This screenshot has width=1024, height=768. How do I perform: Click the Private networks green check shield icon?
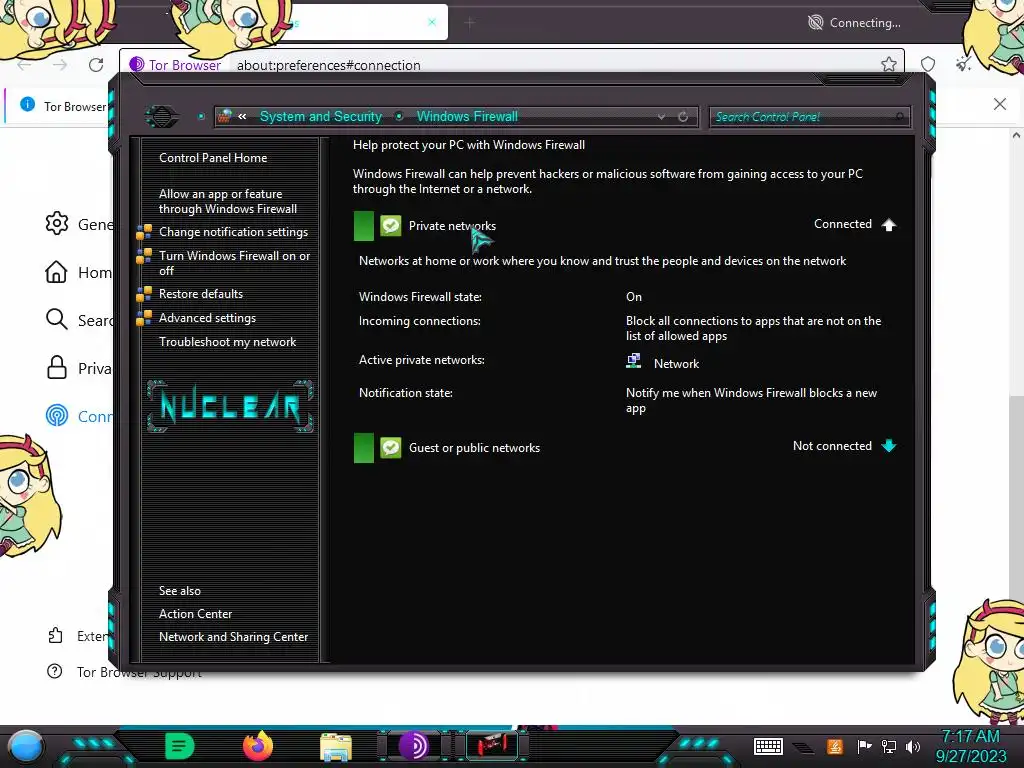pyautogui.click(x=391, y=226)
